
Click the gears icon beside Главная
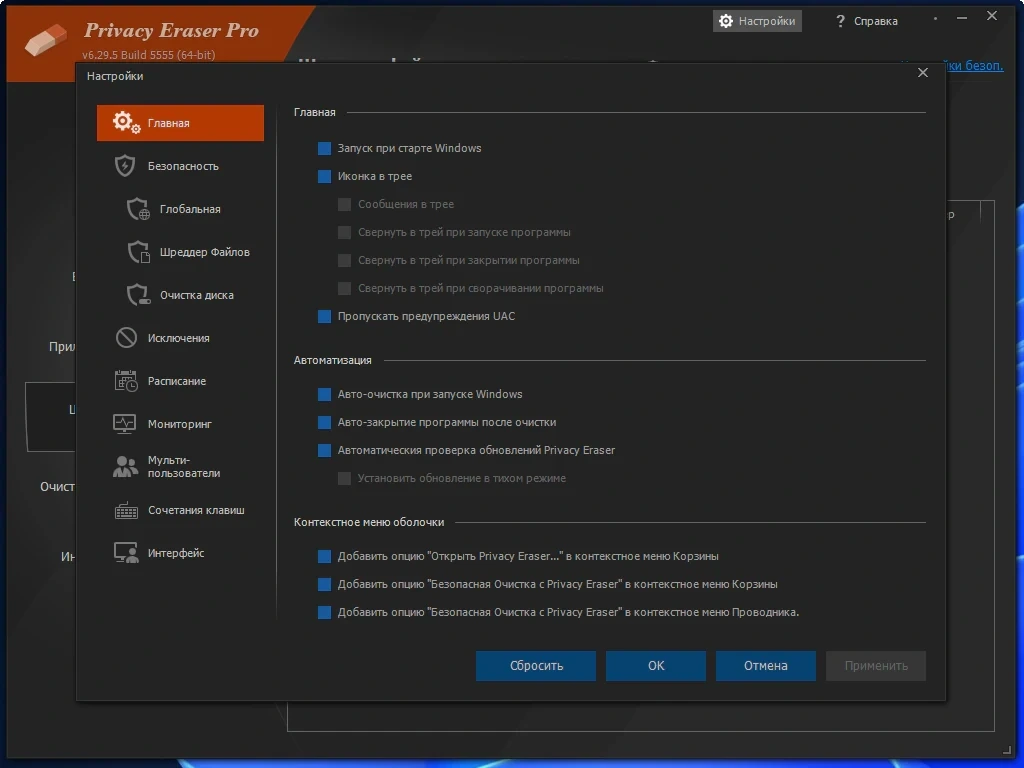click(x=126, y=122)
